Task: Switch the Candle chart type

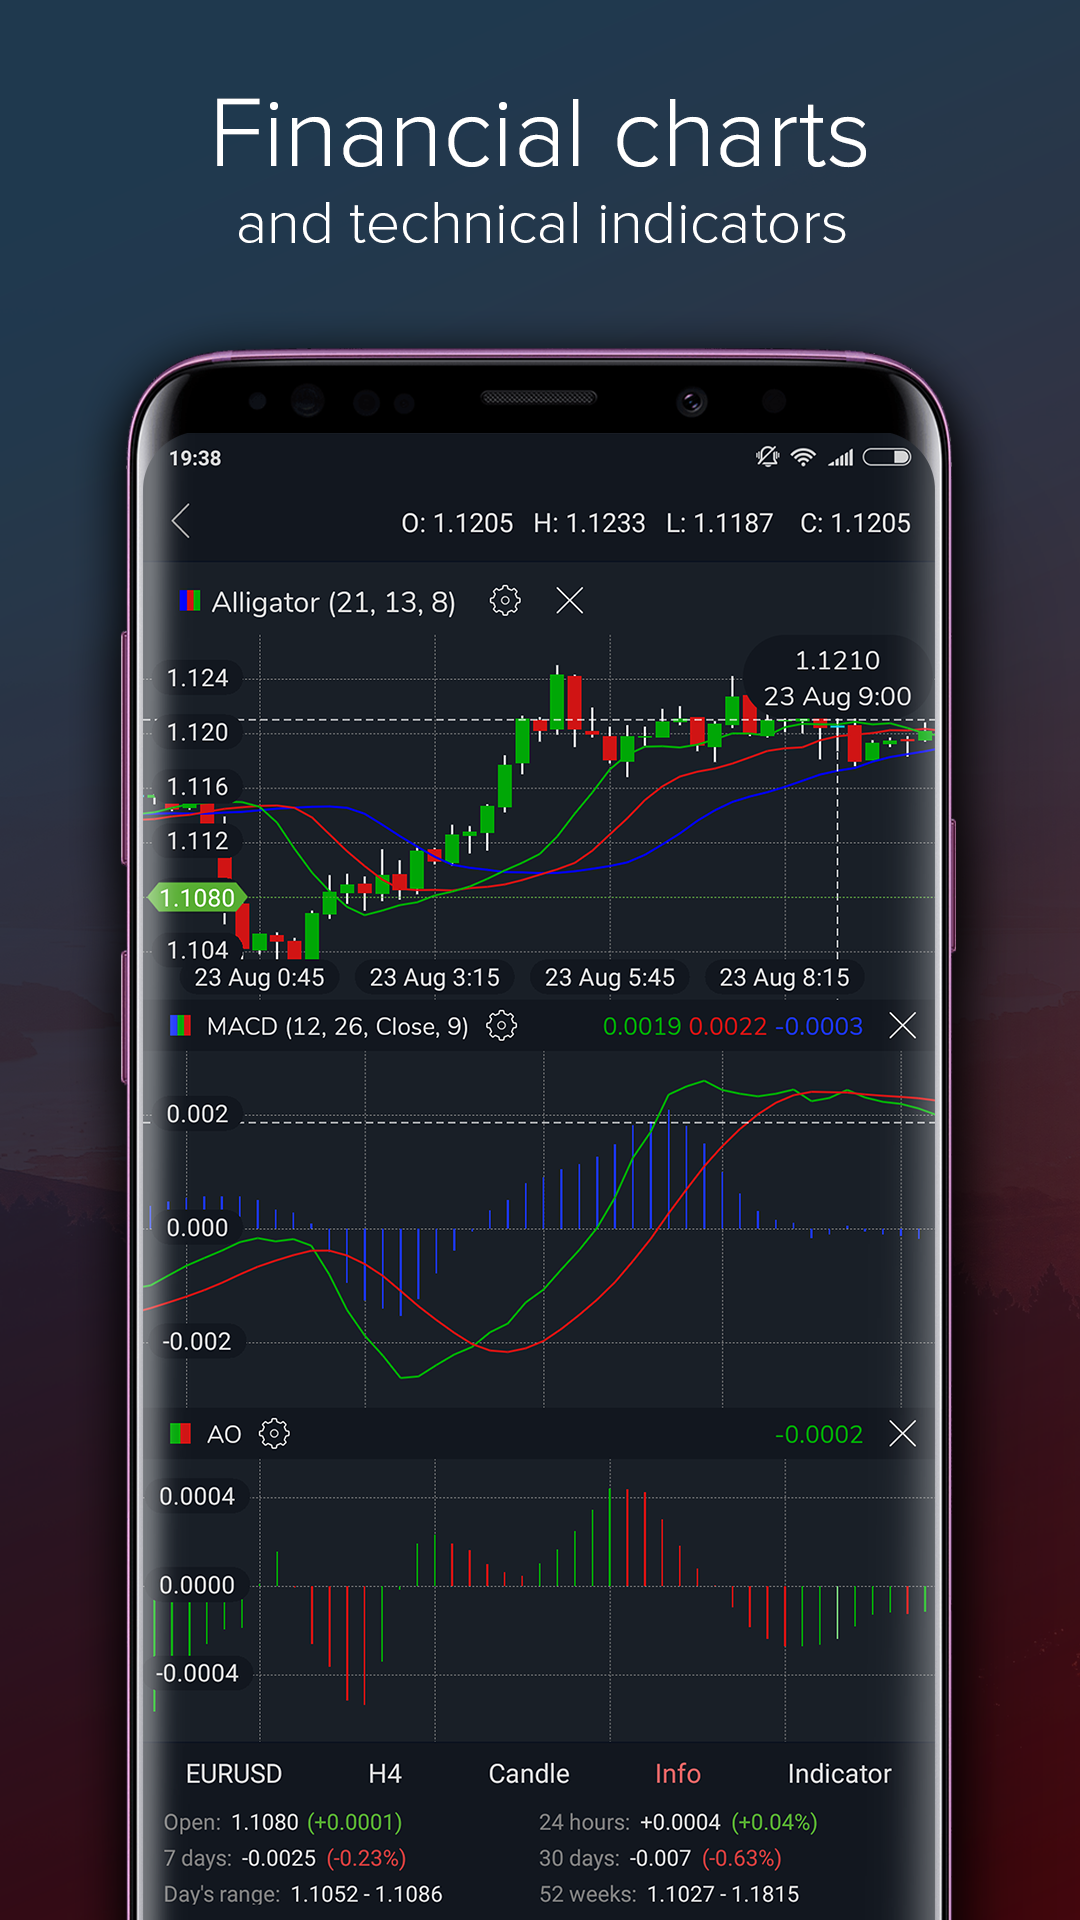Action: (529, 1774)
